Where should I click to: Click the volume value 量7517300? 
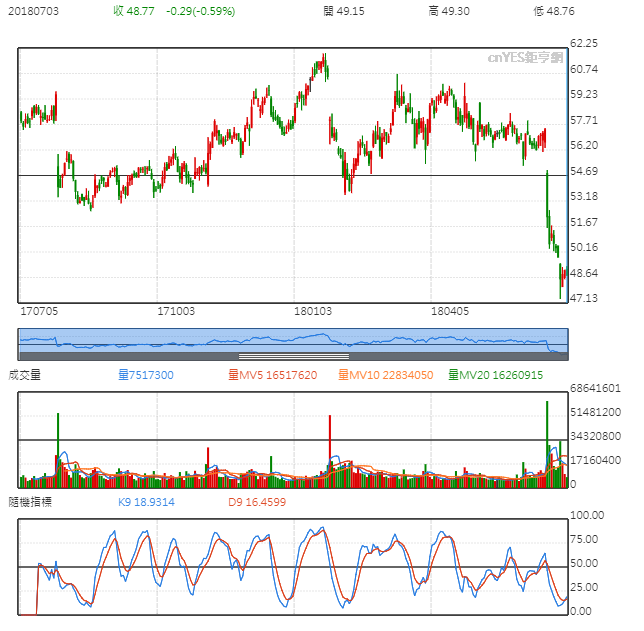146,375
